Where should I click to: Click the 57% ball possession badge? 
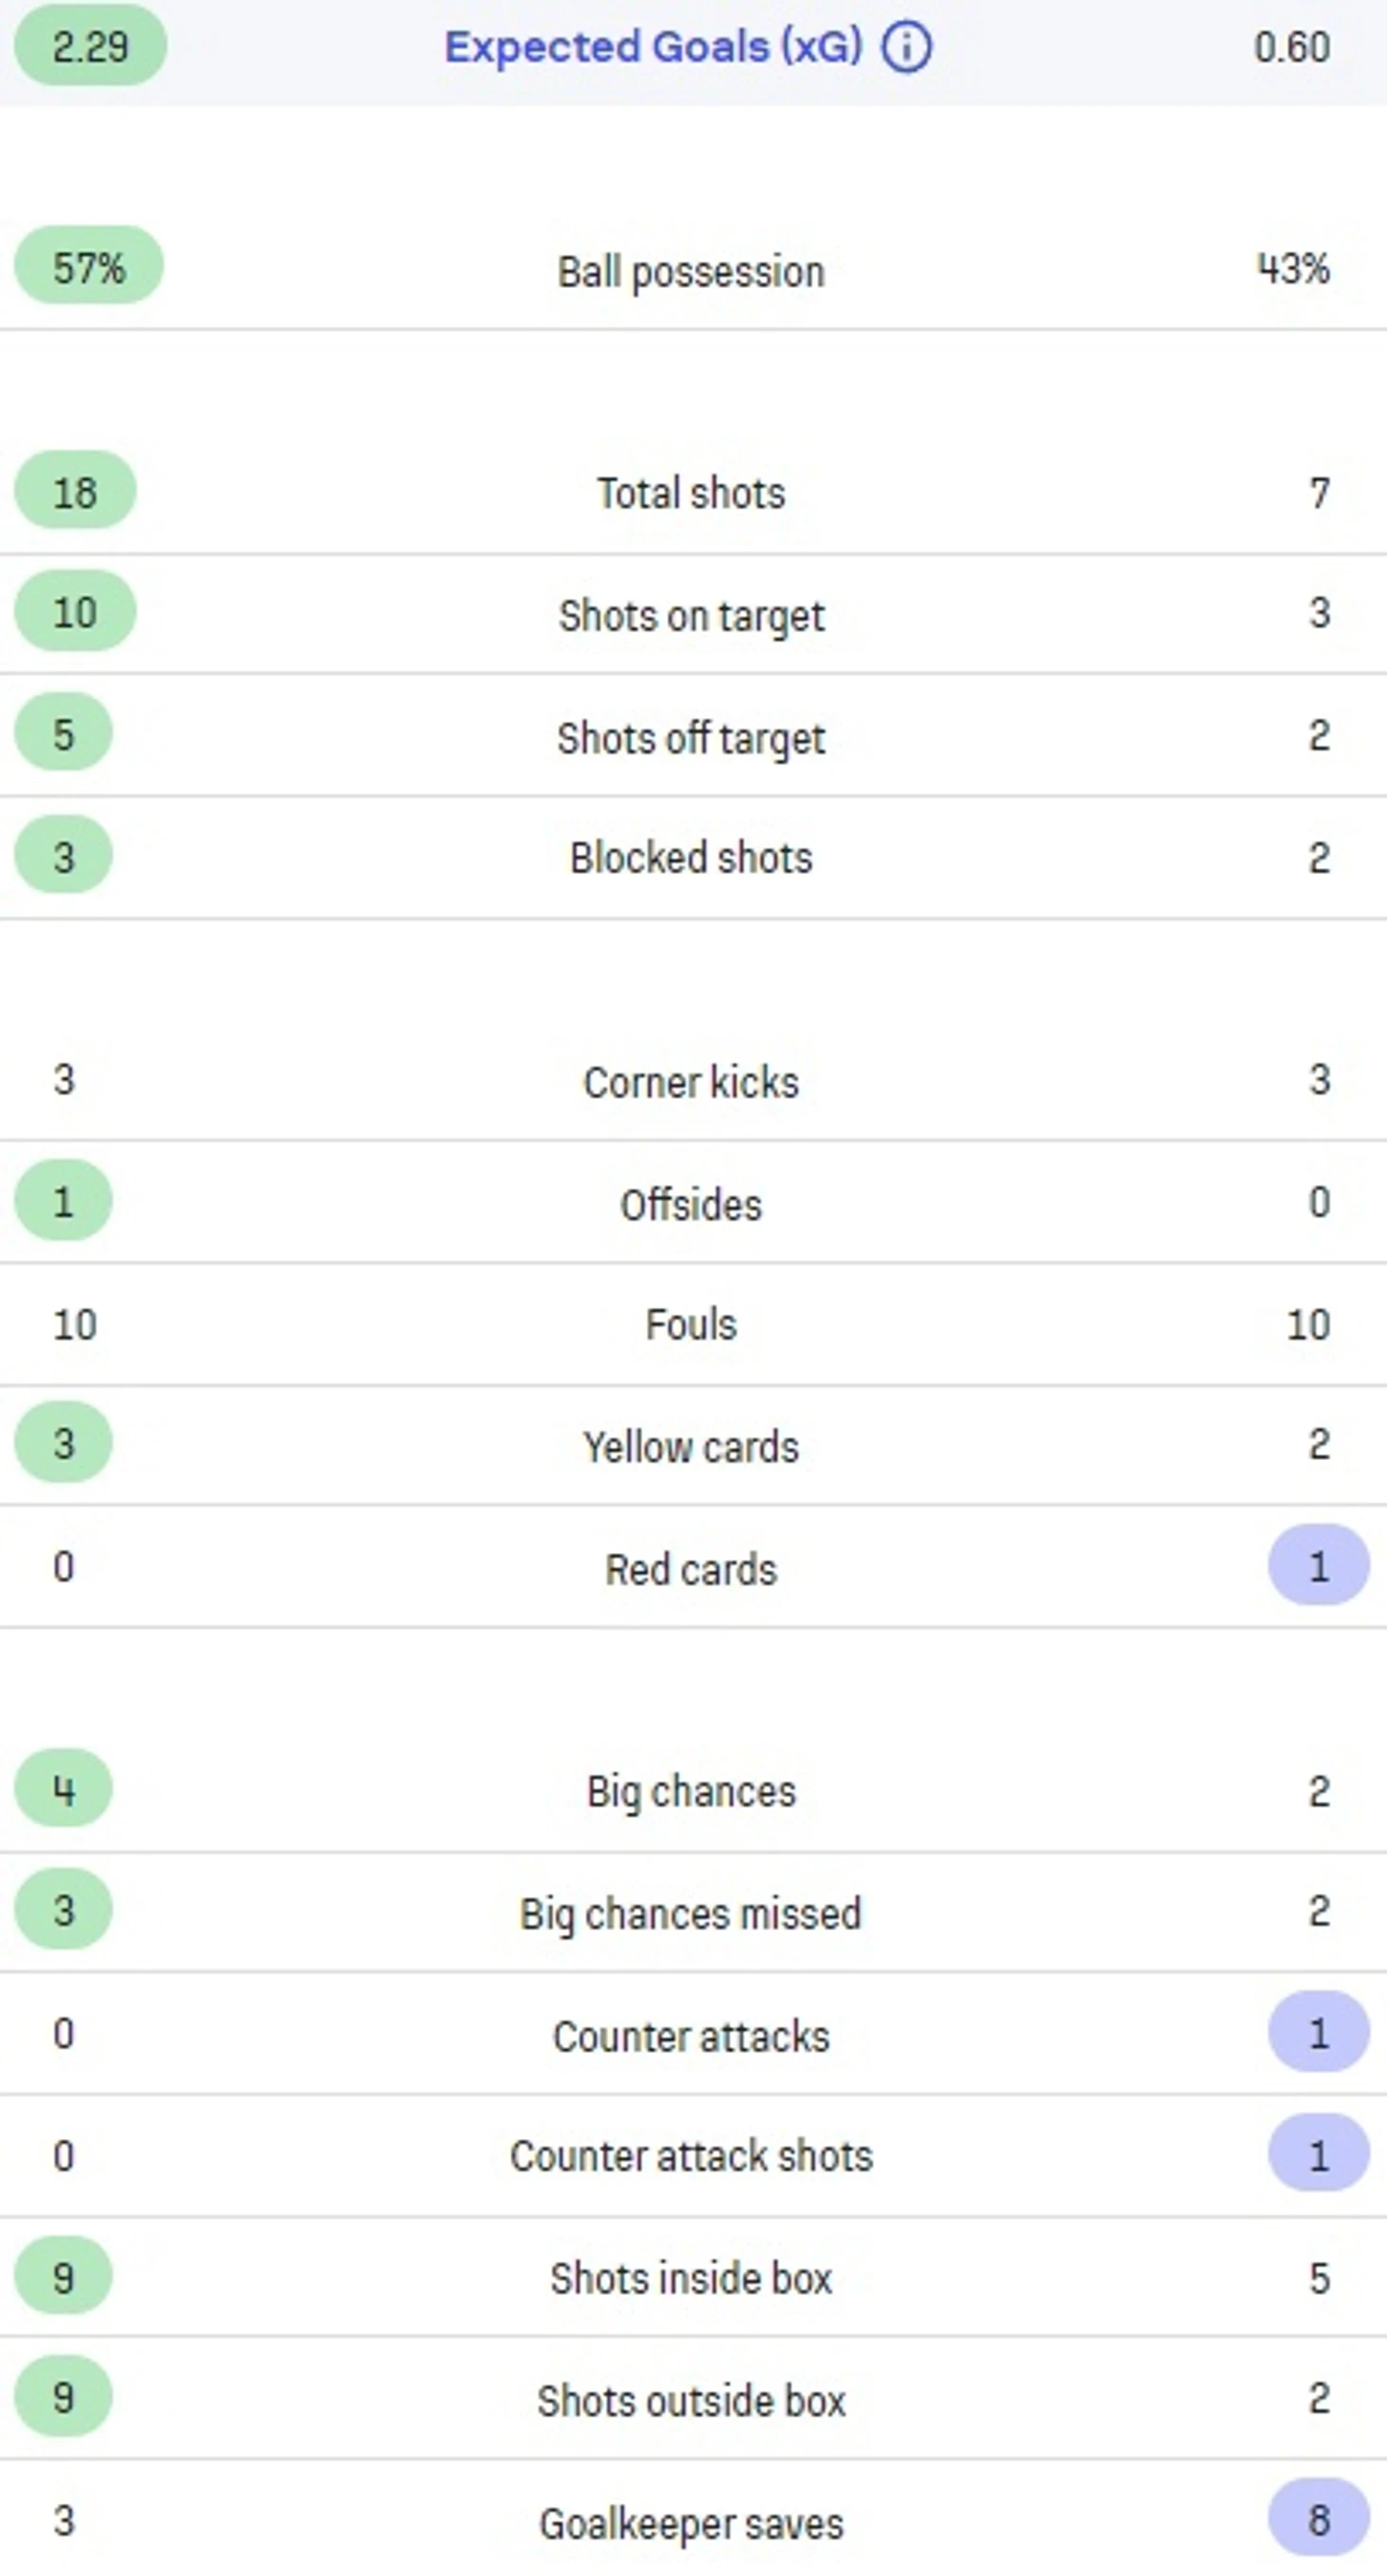pos(89,266)
